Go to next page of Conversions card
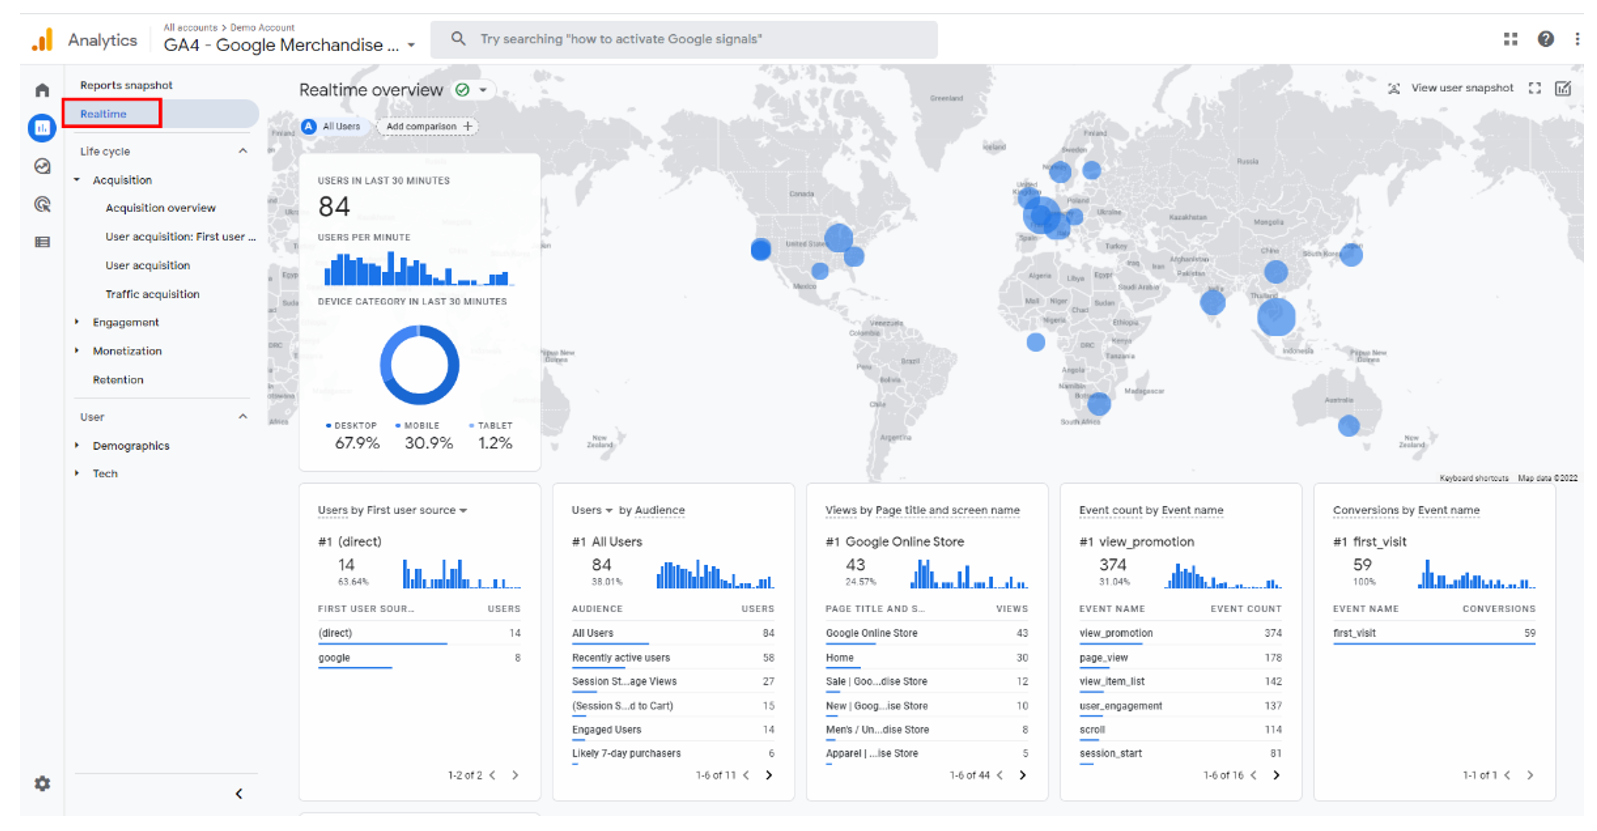Screen dimensions: 1597x831 [x=1530, y=775]
